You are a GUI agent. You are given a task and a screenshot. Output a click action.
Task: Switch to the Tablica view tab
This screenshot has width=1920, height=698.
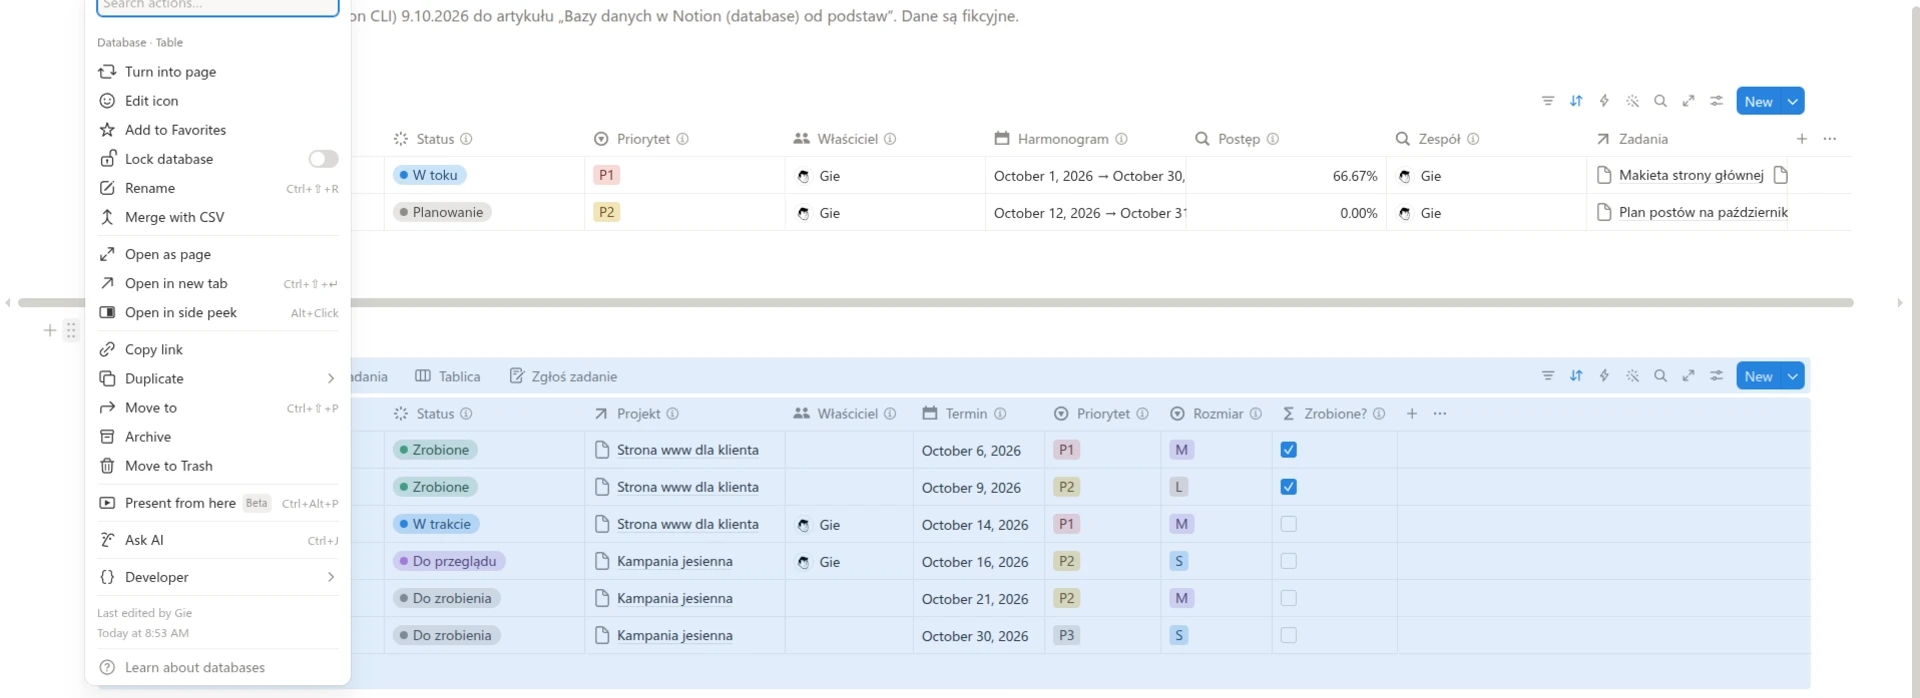click(447, 377)
